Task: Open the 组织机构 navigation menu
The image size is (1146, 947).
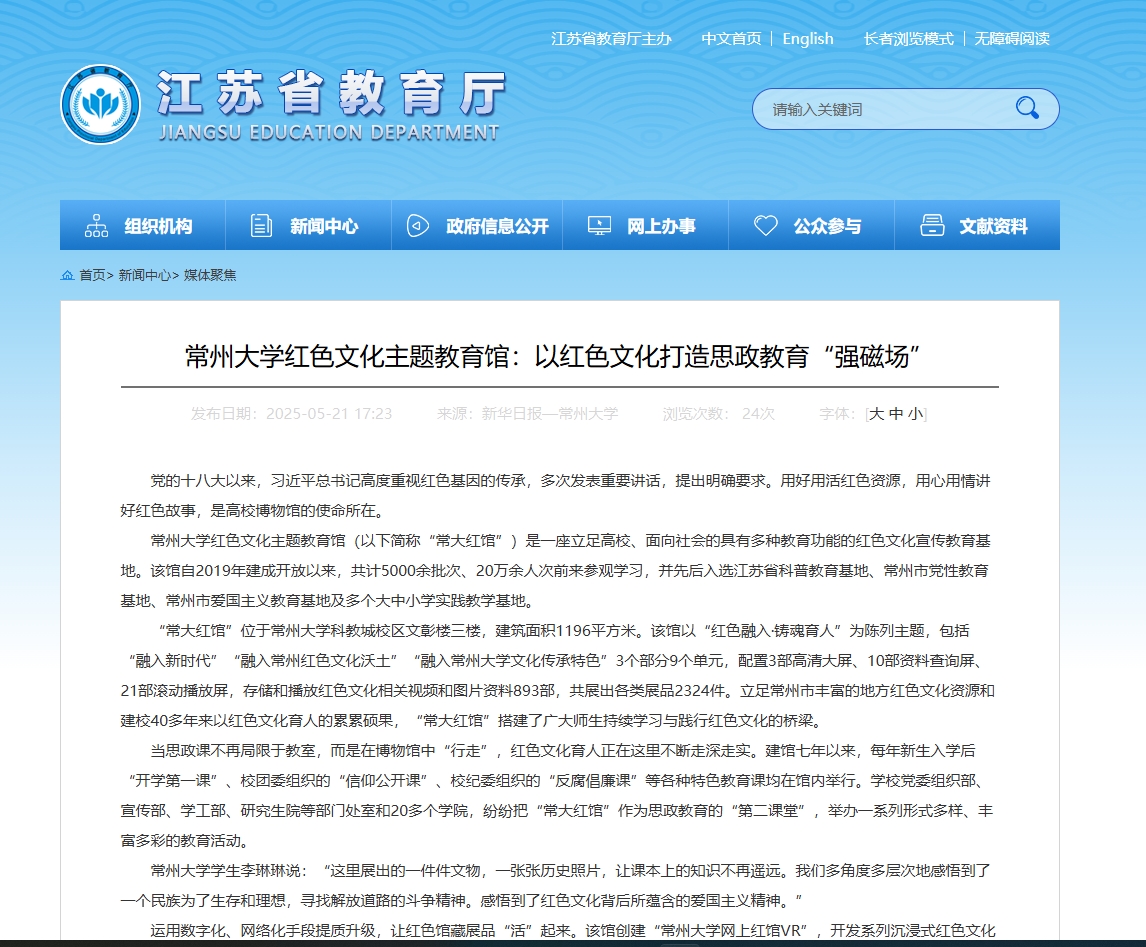Action: pyautogui.click(x=158, y=227)
